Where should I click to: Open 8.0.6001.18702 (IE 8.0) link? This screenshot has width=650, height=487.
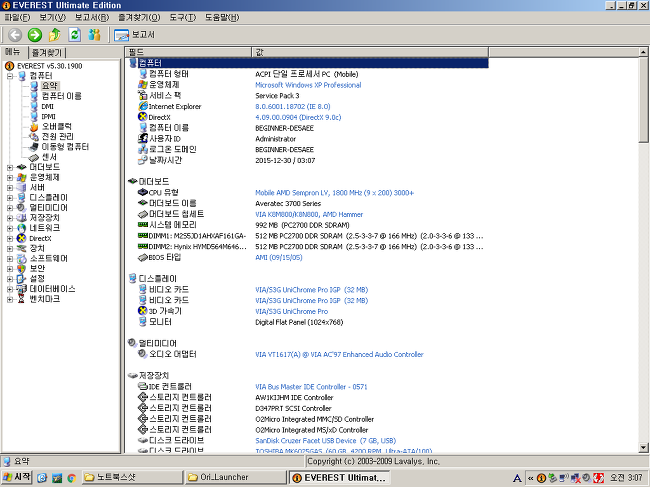coord(293,107)
